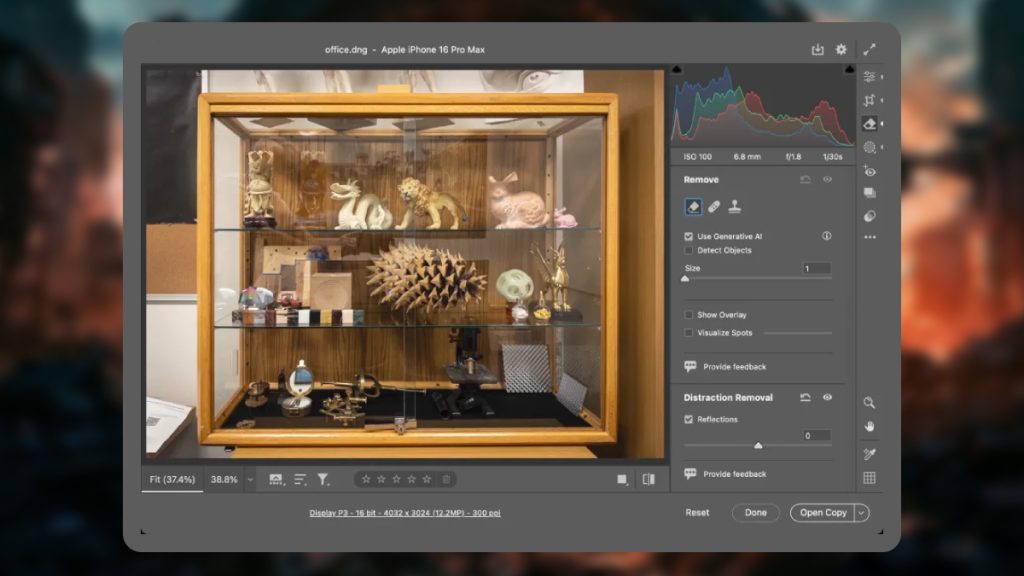This screenshot has height=576, width=1024.
Task: Switch to the Fit (37.4%) tab
Action: 170,479
